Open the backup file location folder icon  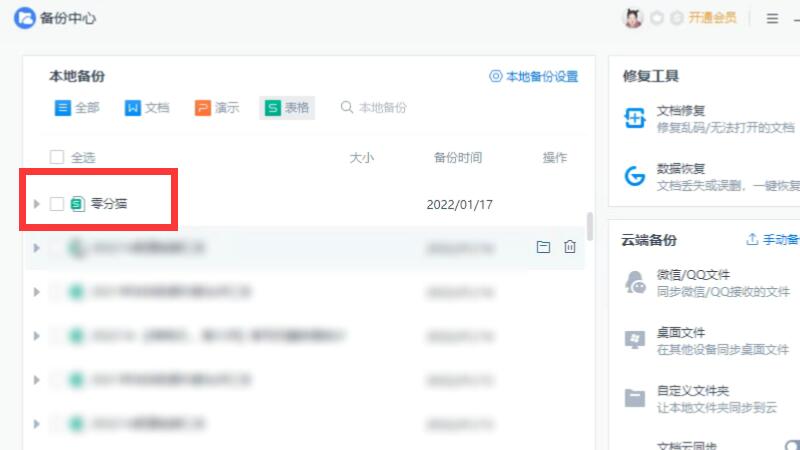(543, 247)
